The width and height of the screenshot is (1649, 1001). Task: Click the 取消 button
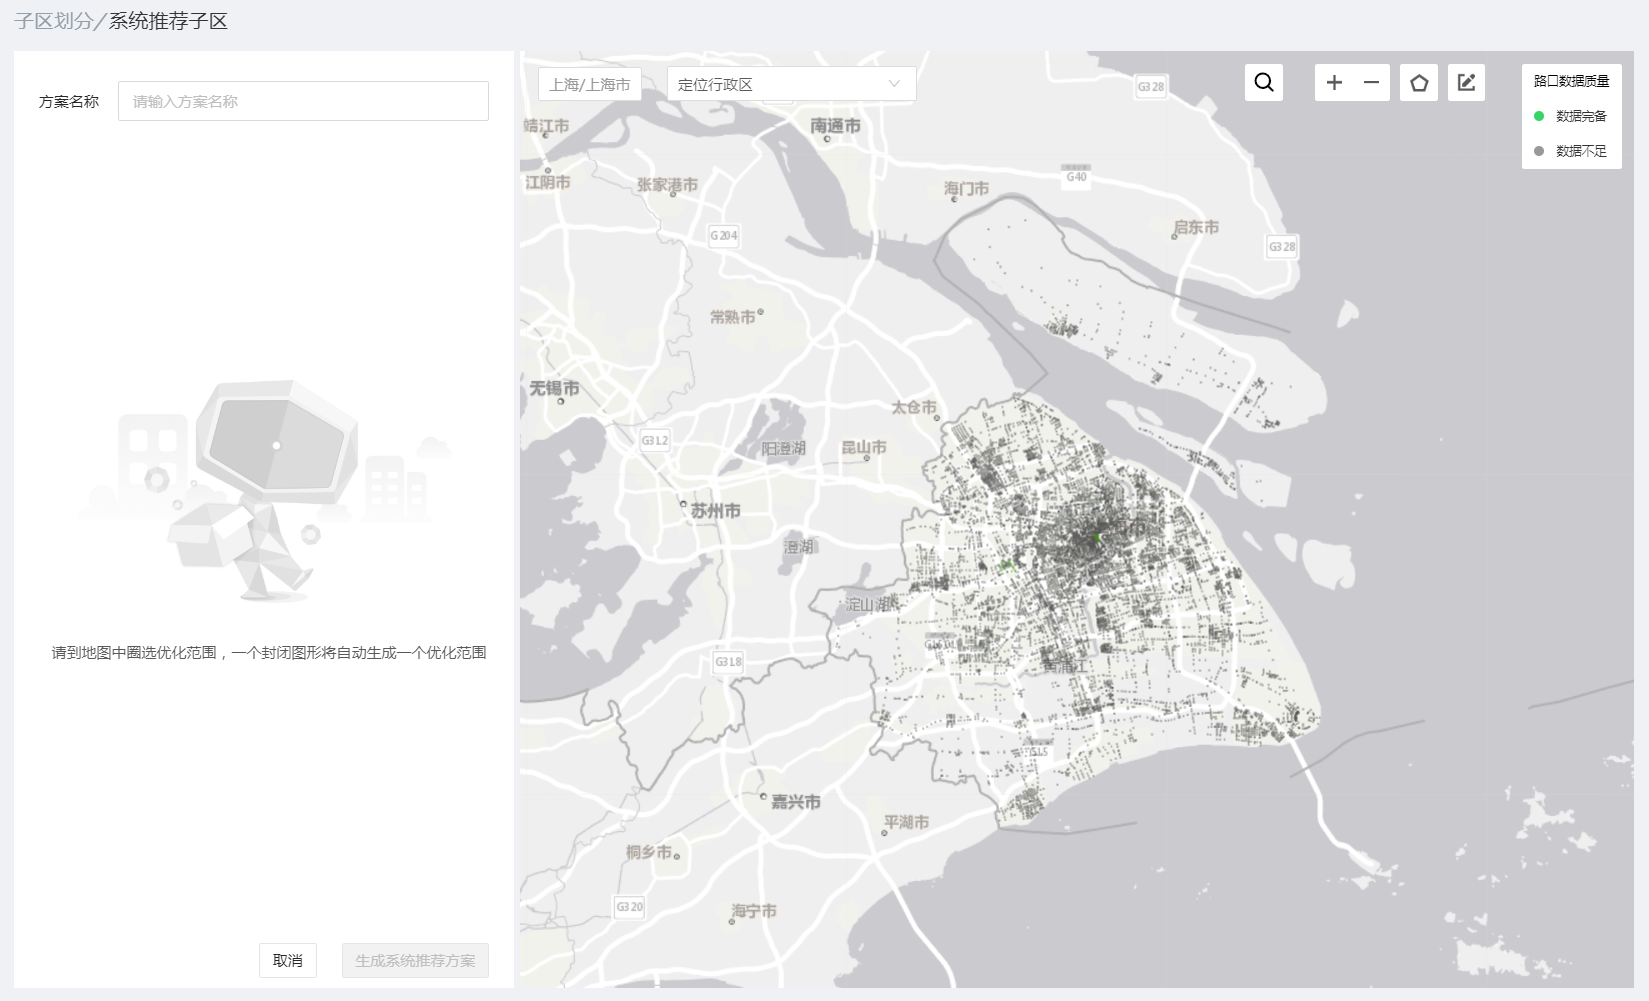288,960
